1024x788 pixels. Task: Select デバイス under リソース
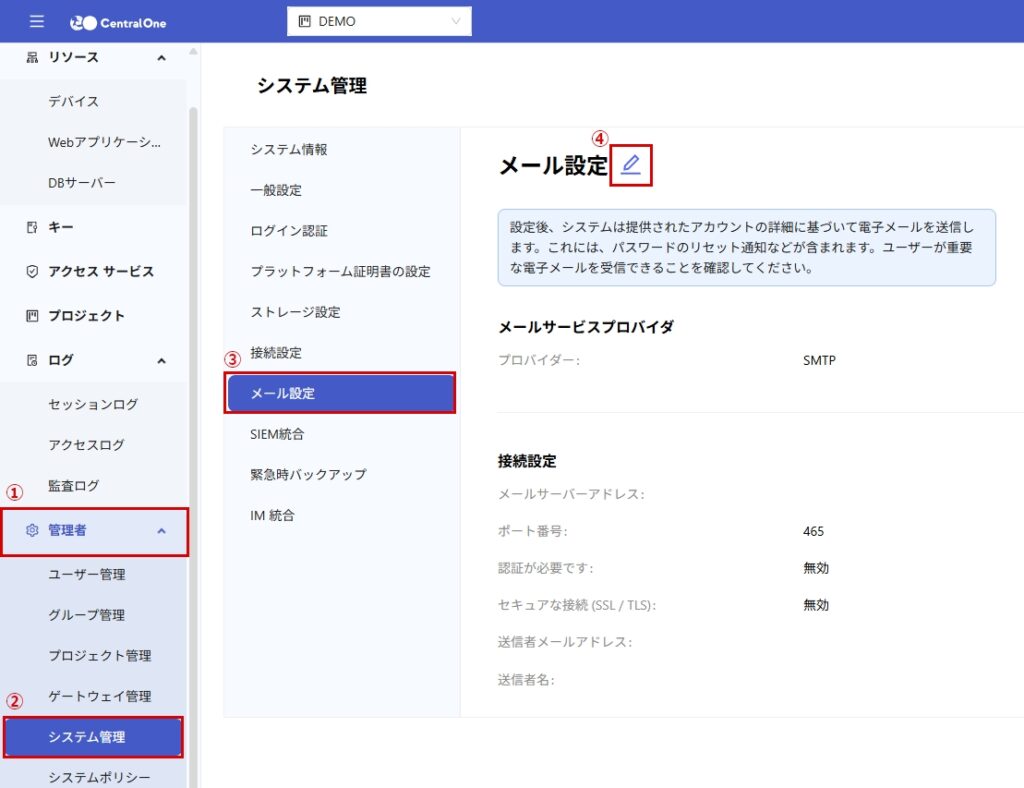(74, 102)
